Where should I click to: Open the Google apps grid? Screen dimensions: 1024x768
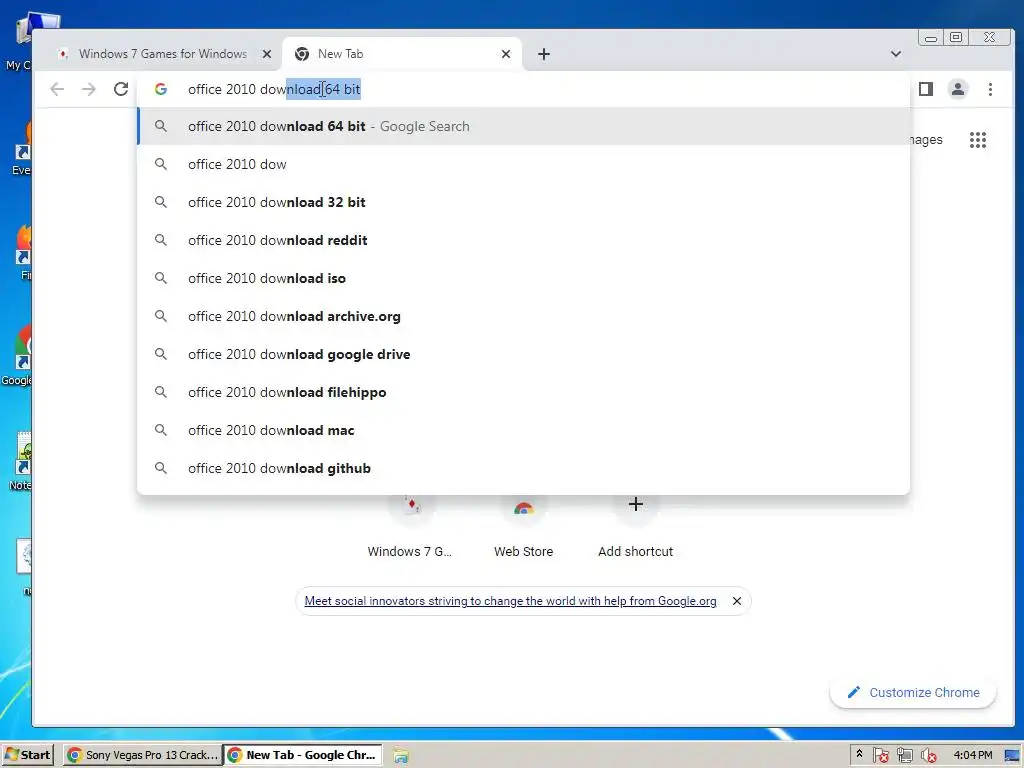click(x=978, y=140)
